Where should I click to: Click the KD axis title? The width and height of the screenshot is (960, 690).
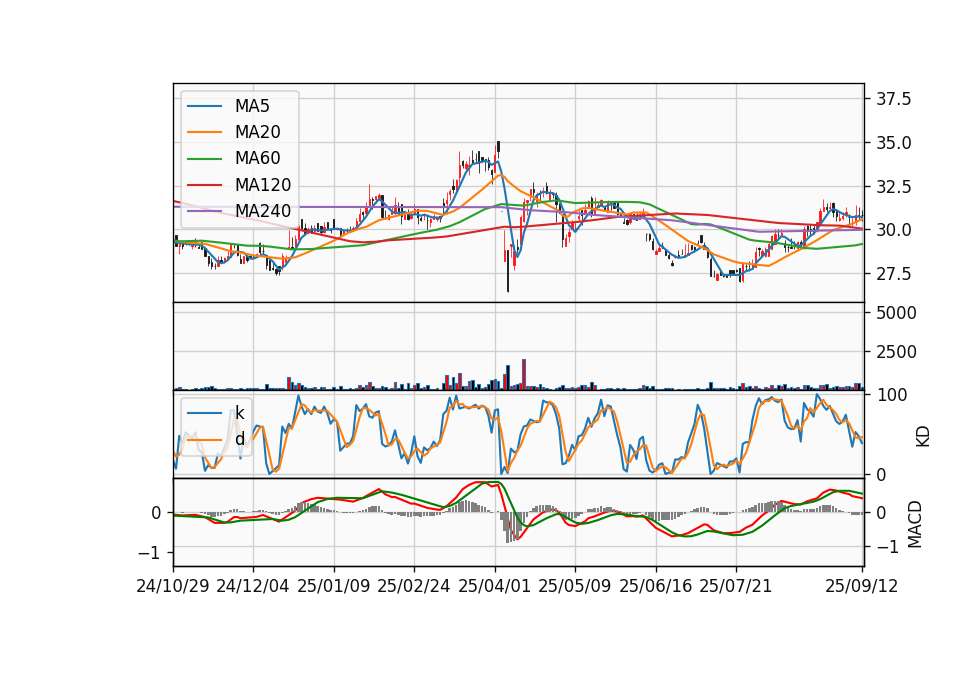click(923, 437)
